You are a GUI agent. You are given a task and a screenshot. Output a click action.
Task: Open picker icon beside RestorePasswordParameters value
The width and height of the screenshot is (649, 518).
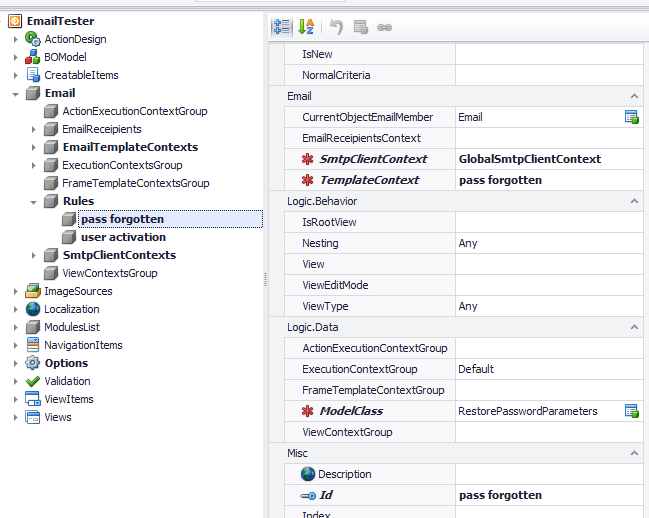[x=632, y=411]
